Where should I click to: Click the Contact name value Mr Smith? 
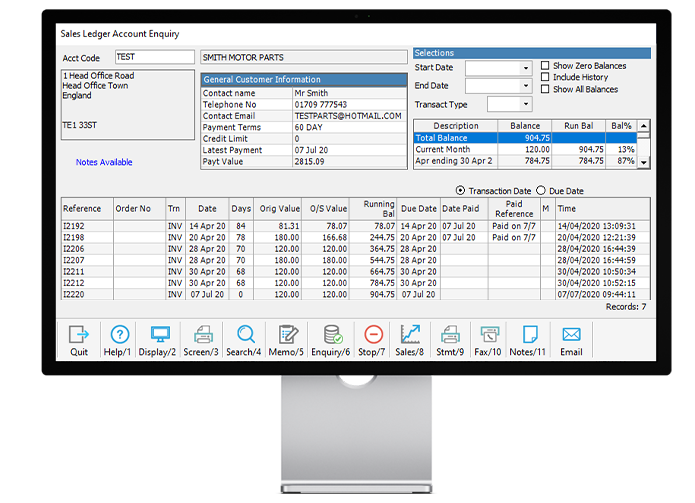[x=350, y=93]
